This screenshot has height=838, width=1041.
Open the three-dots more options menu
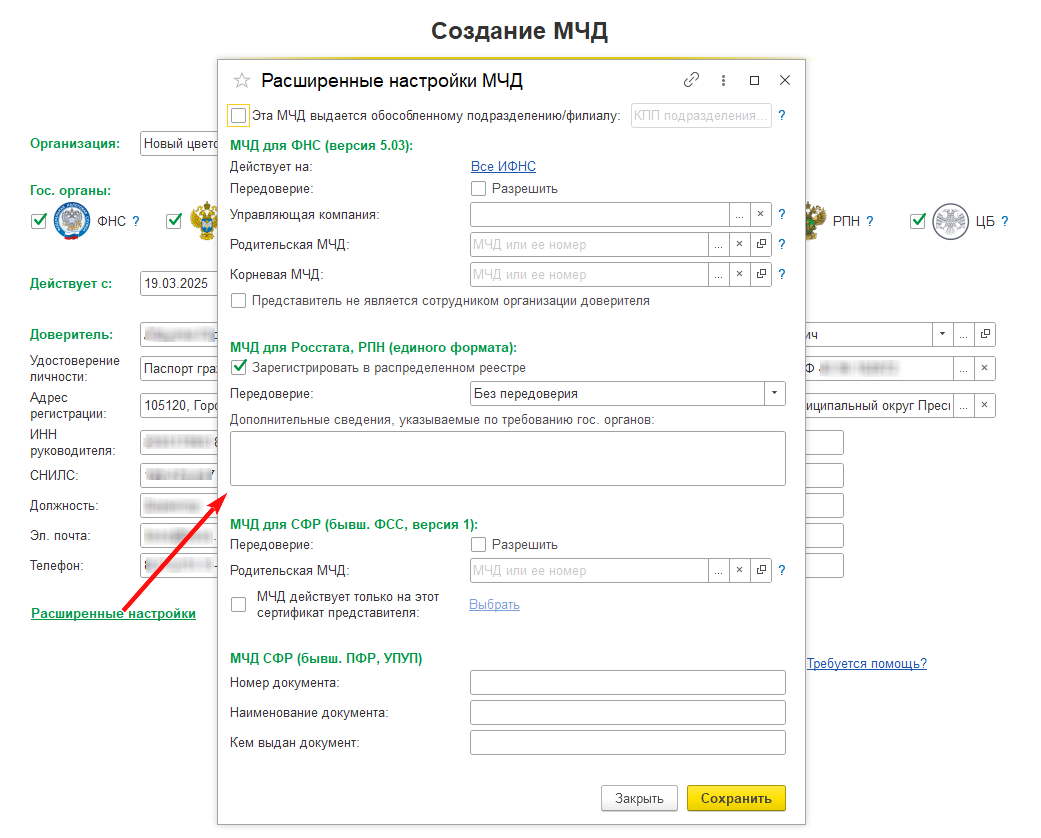(723, 80)
